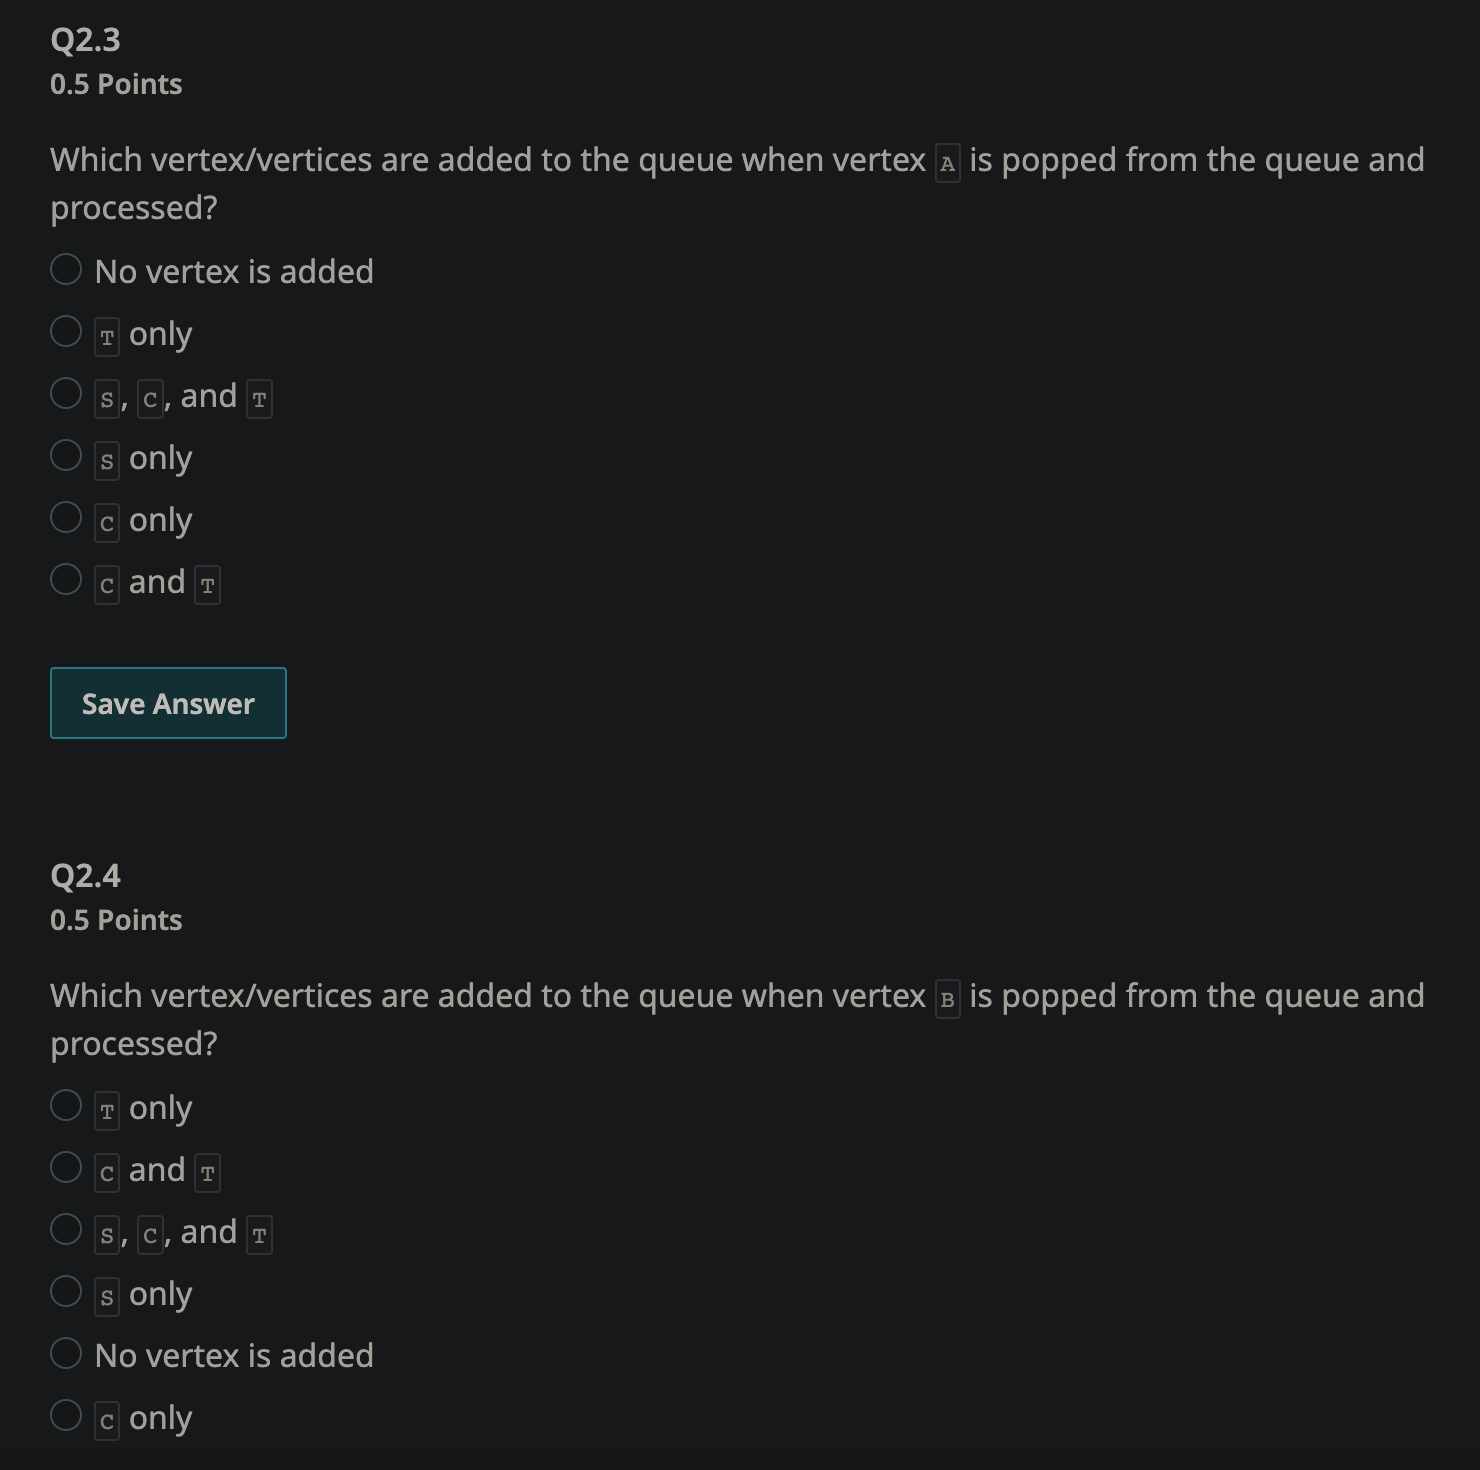This screenshot has width=1480, height=1470.
Task: Select "T only" option in Q2.3
Action: tap(66, 331)
